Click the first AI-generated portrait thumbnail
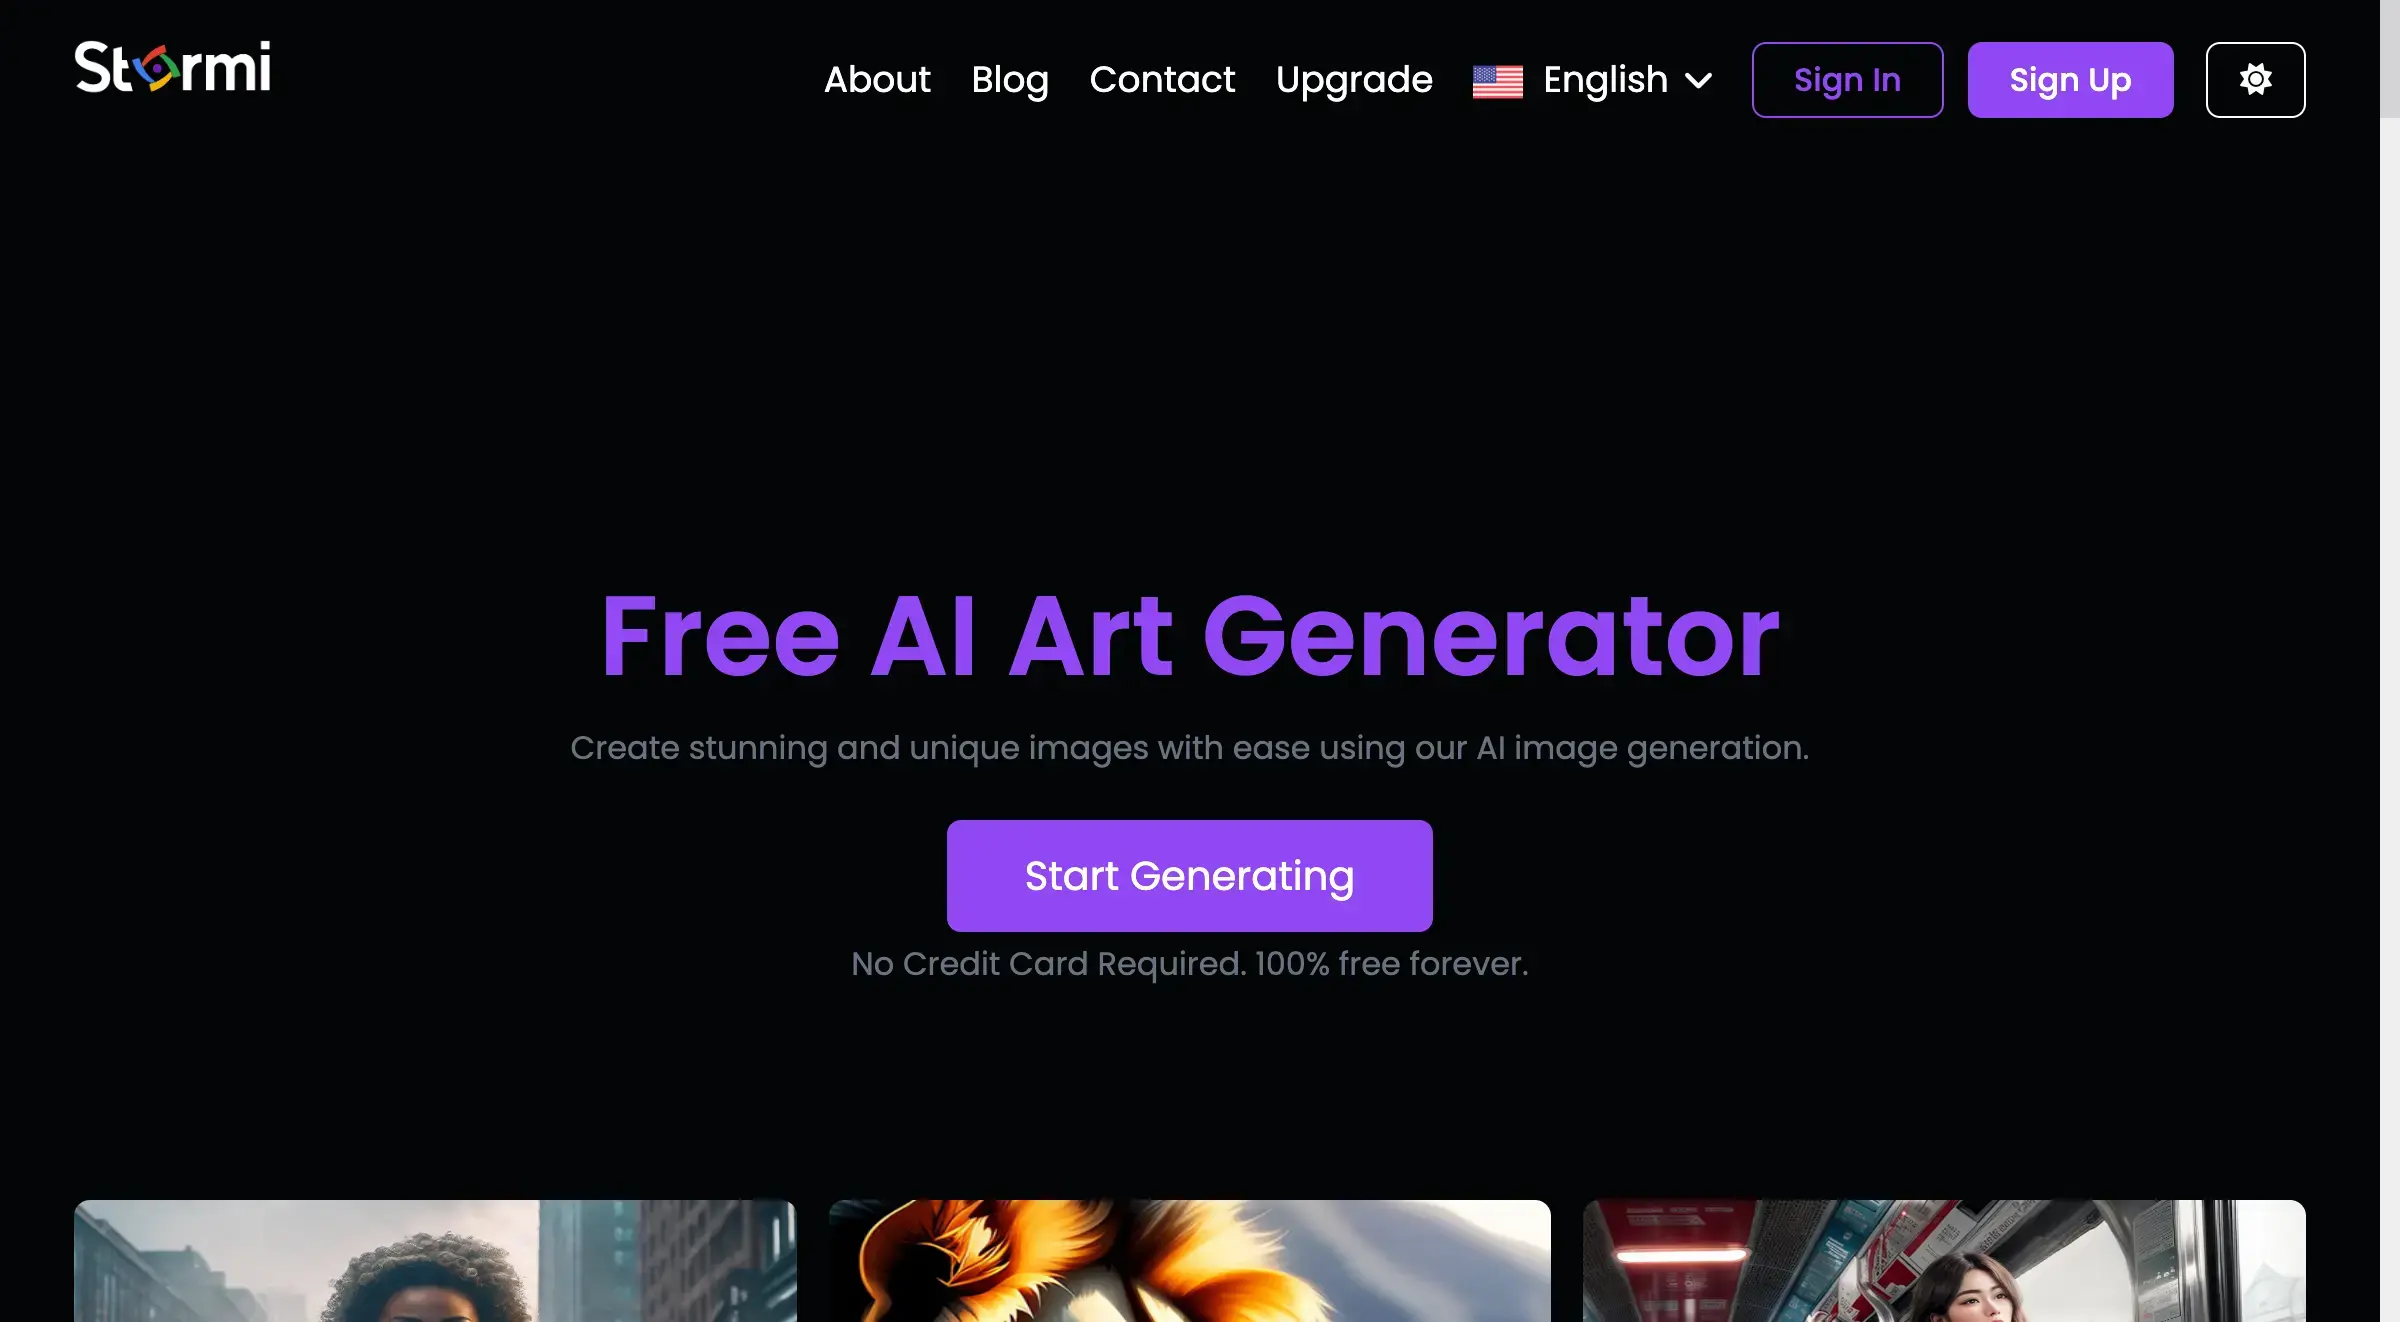 [434, 1260]
